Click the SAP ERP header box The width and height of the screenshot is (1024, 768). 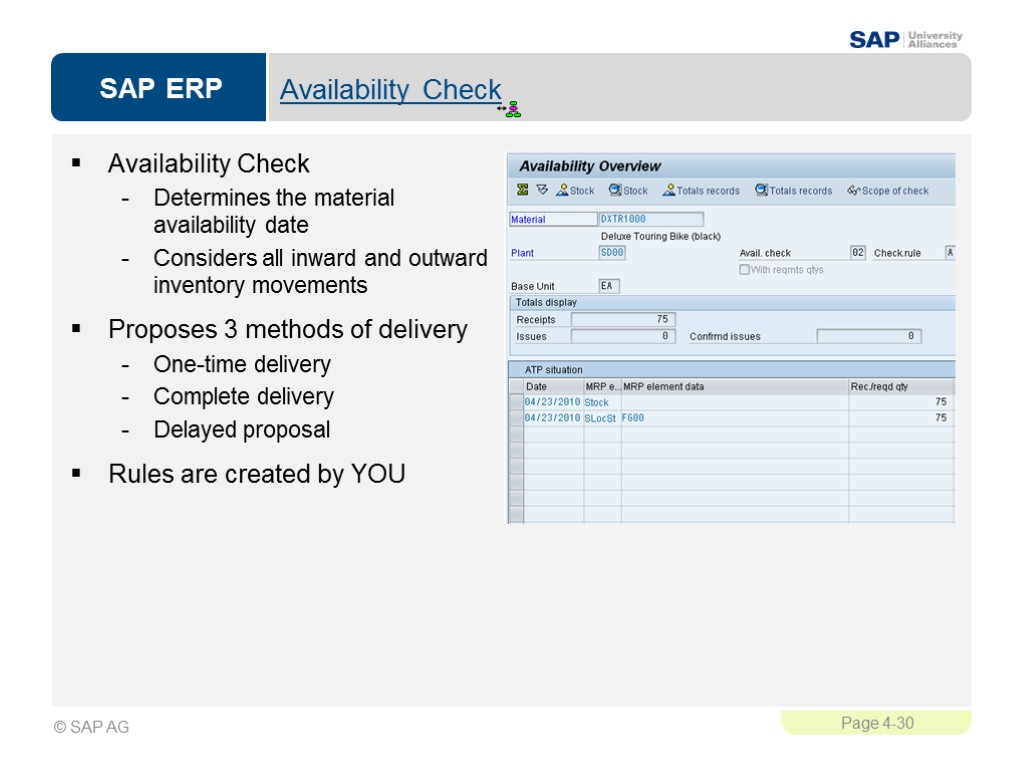(x=159, y=88)
